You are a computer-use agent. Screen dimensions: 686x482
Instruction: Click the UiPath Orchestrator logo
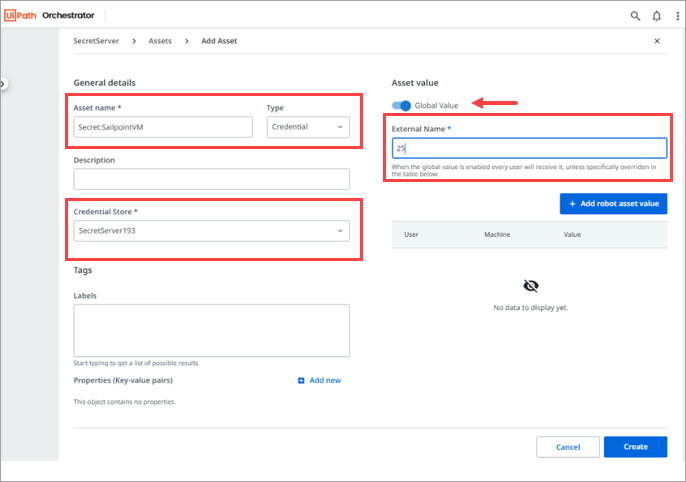point(49,15)
